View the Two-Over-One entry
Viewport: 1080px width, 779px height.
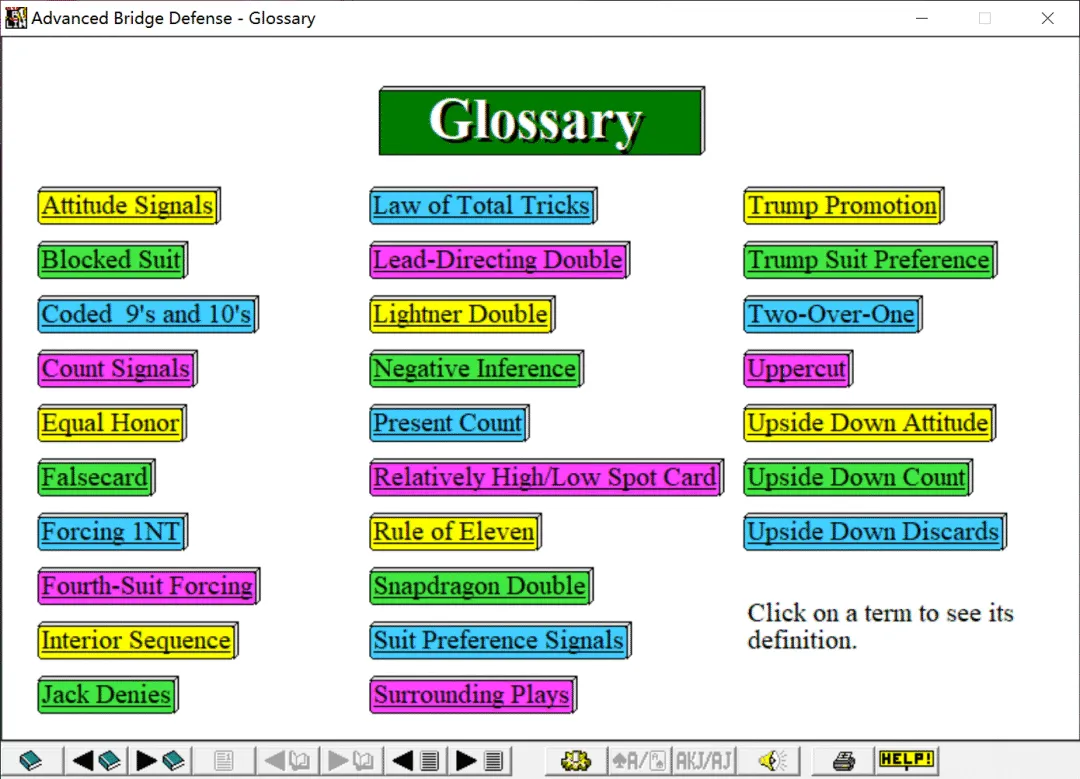click(833, 314)
